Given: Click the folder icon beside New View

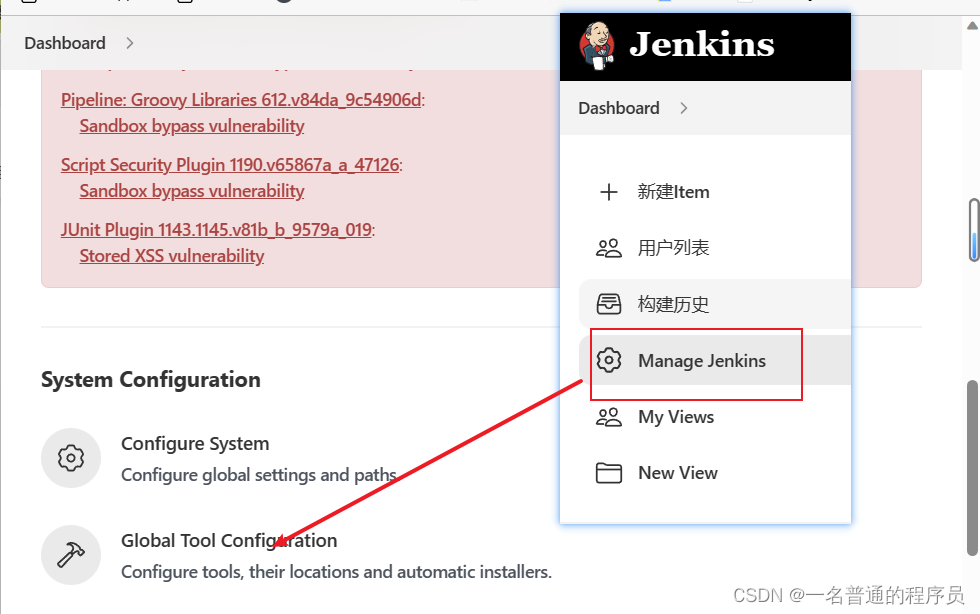Looking at the screenshot, I should pyautogui.click(x=609, y=473).
